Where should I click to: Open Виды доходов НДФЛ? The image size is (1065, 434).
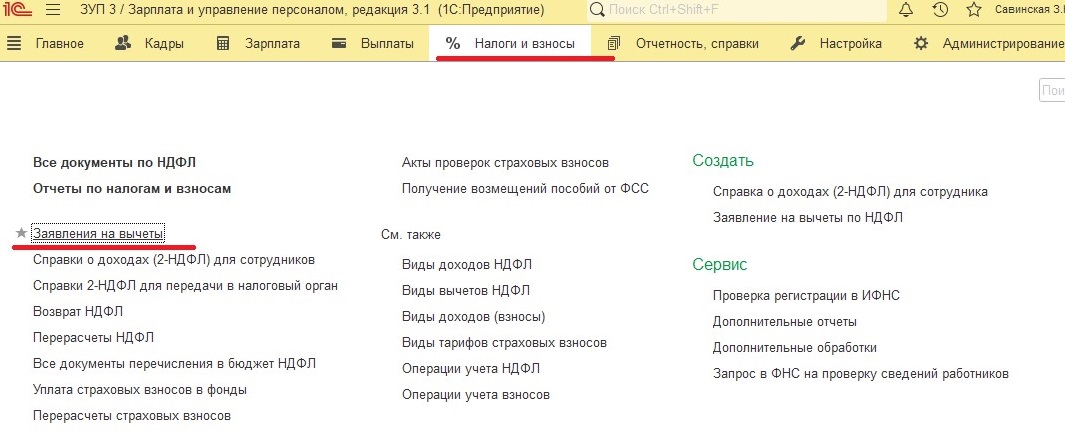tap(467, 265)
